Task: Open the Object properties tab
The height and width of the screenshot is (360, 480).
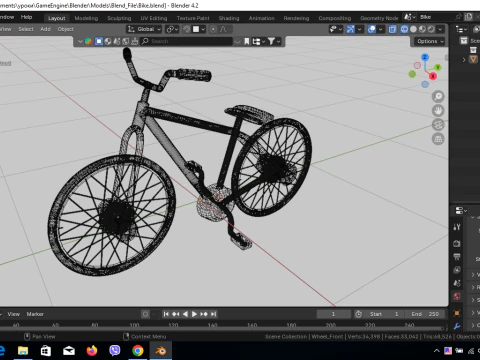Action: pos(457,313)
